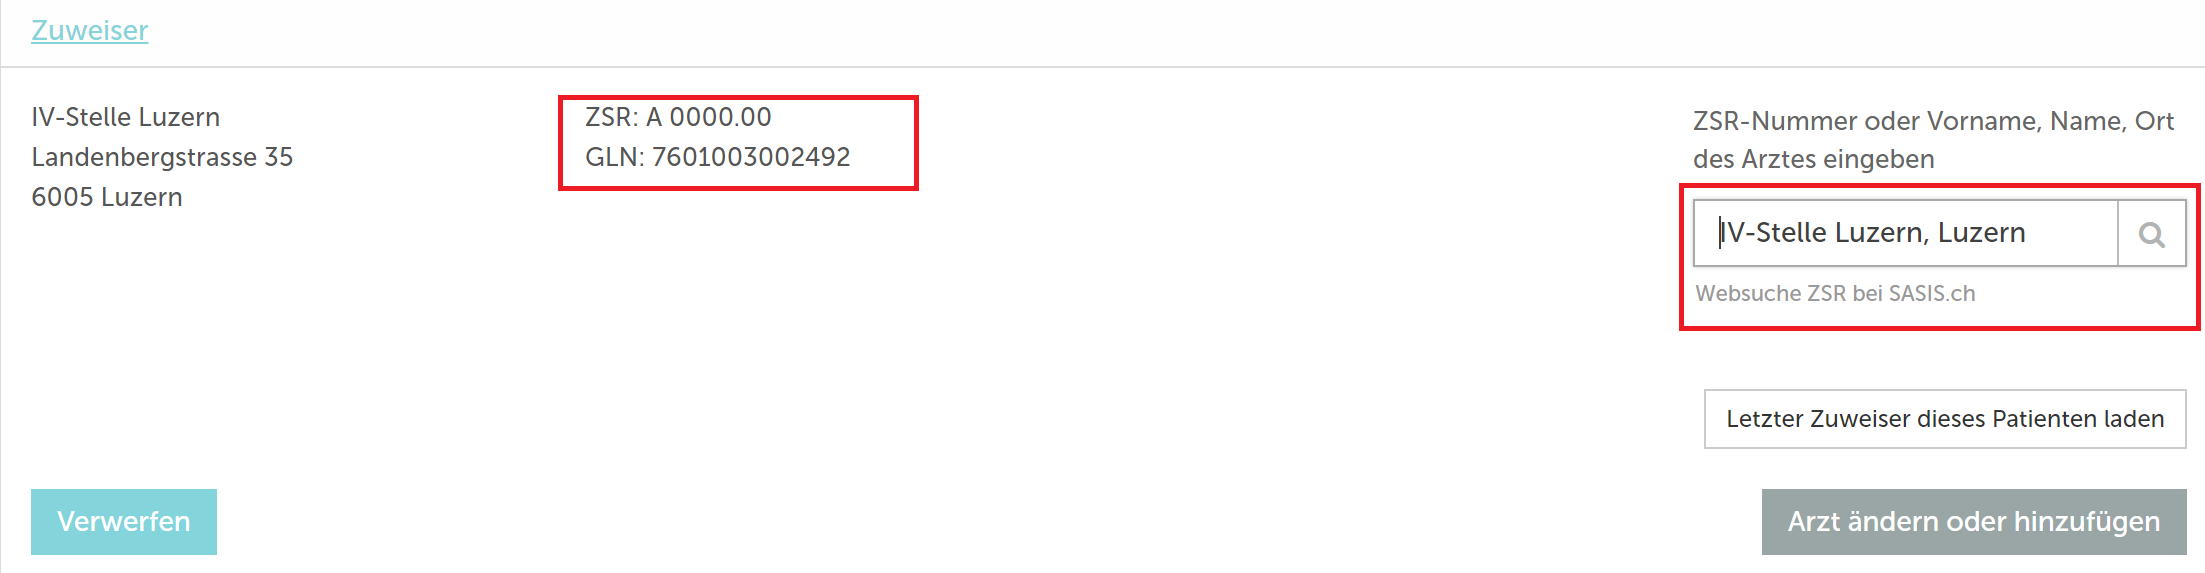The height and width of the screenshot is (573, 2205).
Task: Open the Zuweiser section link
Action: (x=90, y=31)
